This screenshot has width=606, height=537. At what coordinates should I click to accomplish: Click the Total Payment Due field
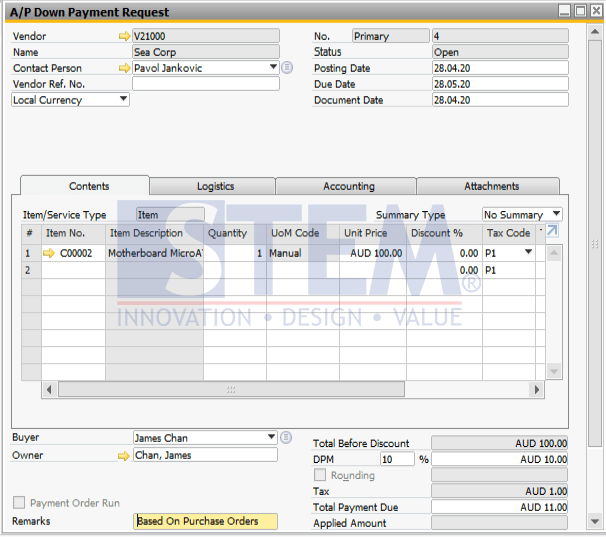(499, 507)
